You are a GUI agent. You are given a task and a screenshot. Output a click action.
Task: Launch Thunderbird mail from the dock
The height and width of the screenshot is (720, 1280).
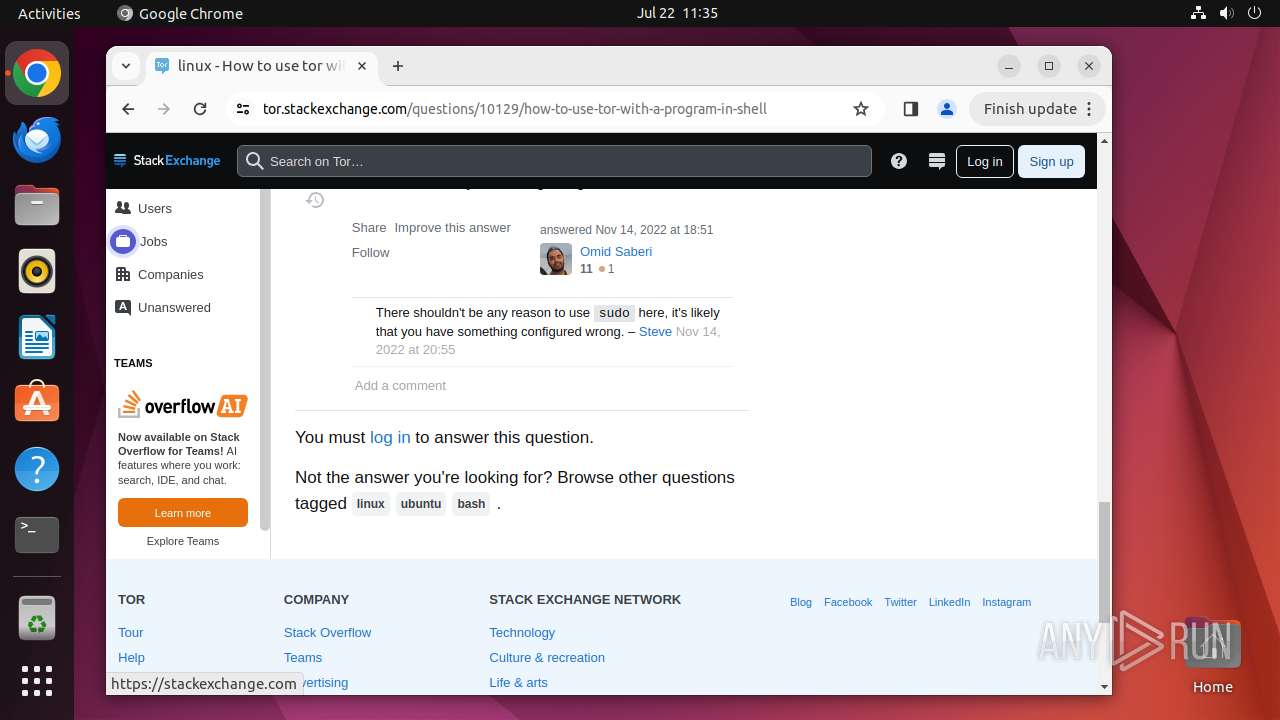pos(37,139)
